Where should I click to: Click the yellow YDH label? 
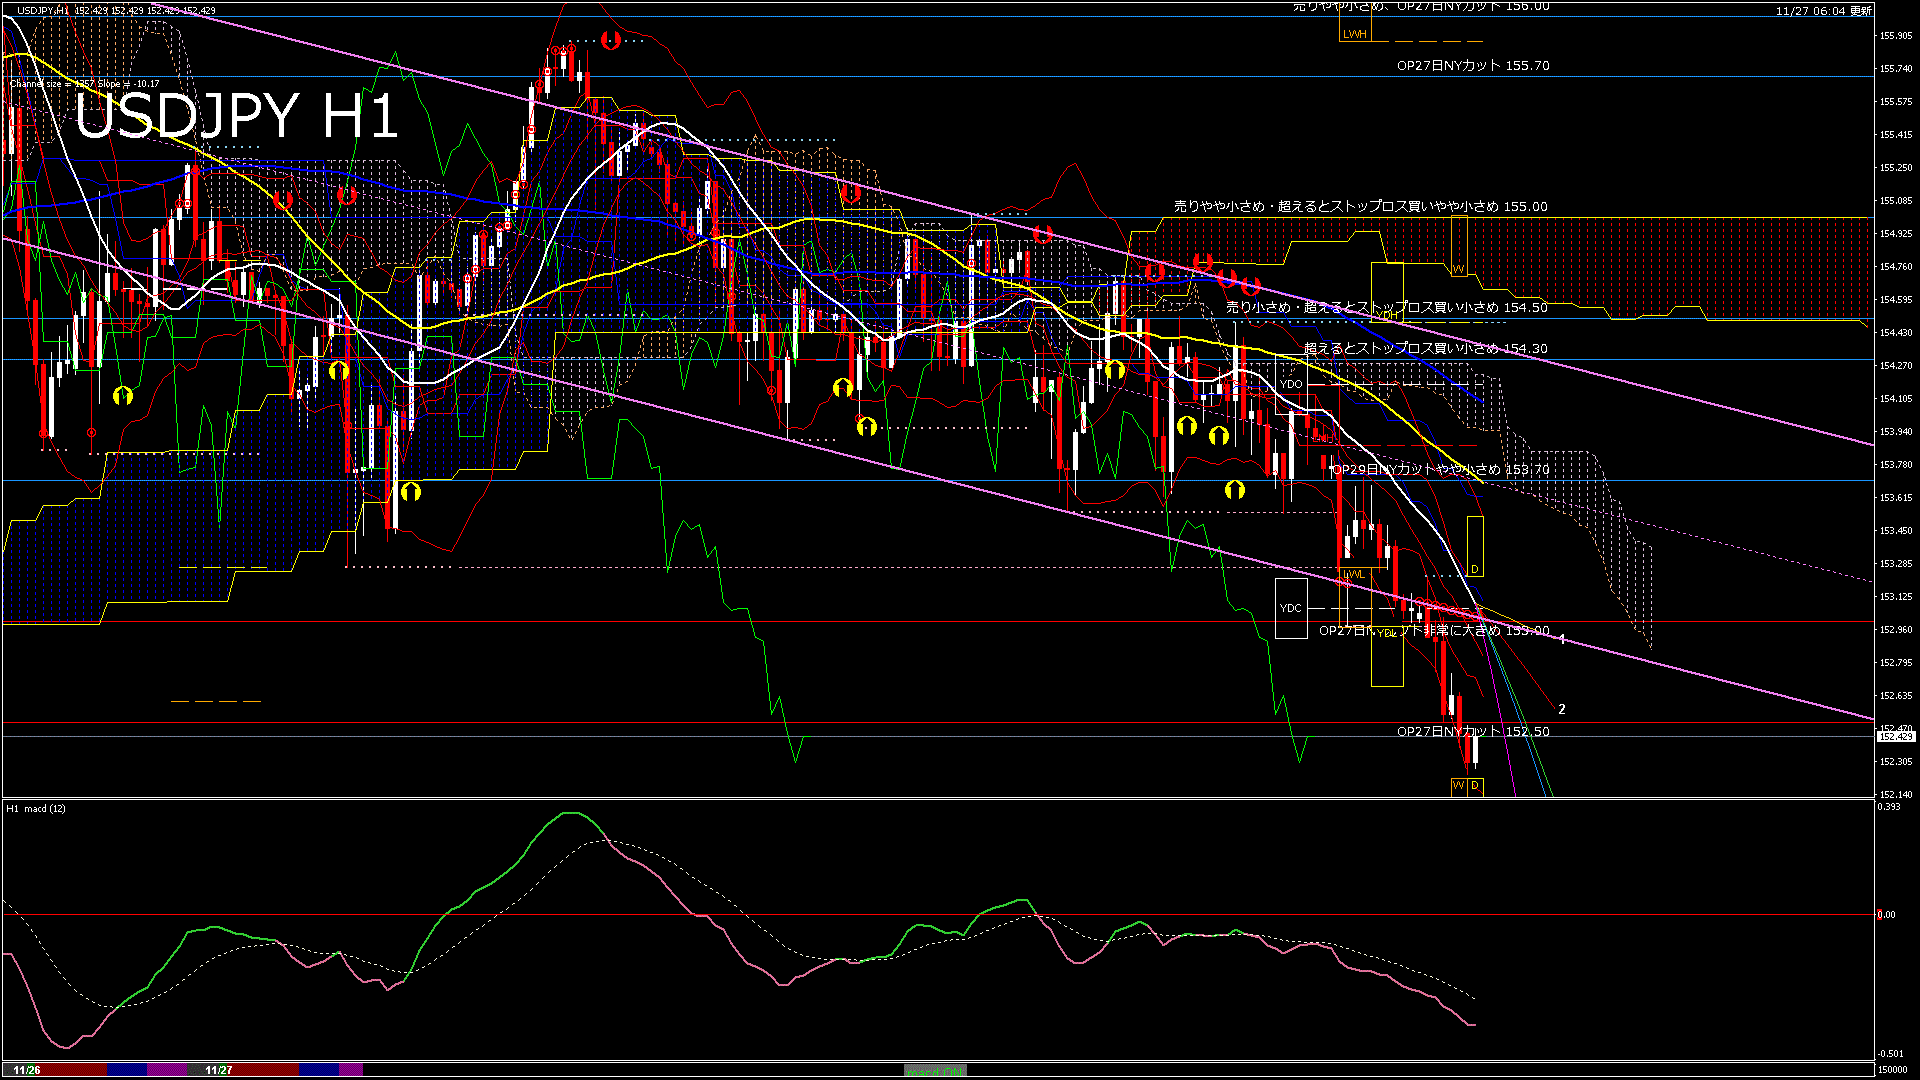[x=1387, y=315]
